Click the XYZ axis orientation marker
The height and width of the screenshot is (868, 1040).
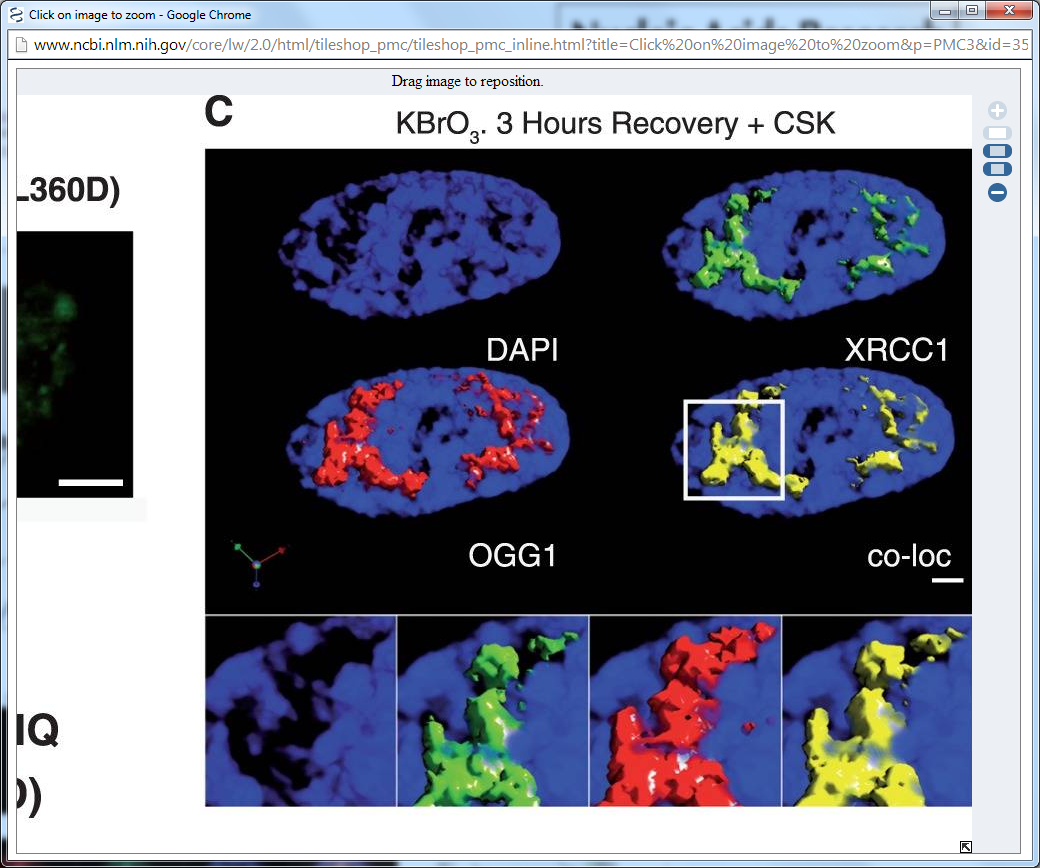tap(258, 564)
